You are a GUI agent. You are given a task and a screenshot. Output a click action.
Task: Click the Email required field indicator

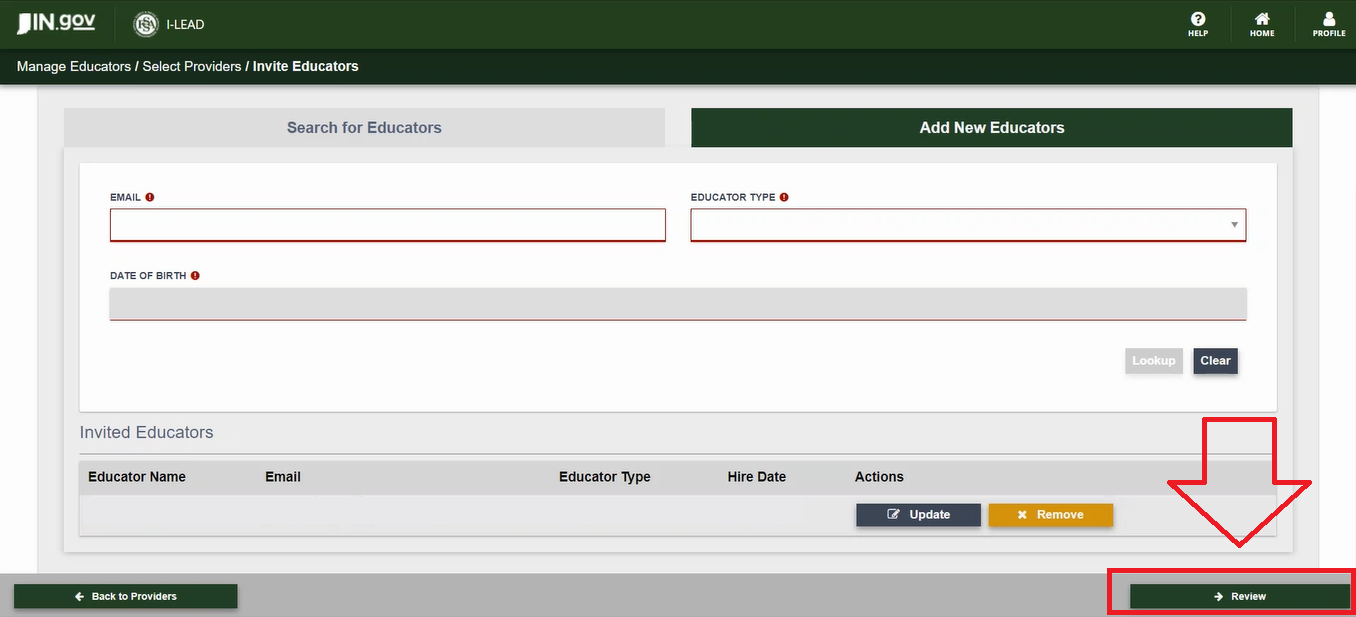[150, 197]
